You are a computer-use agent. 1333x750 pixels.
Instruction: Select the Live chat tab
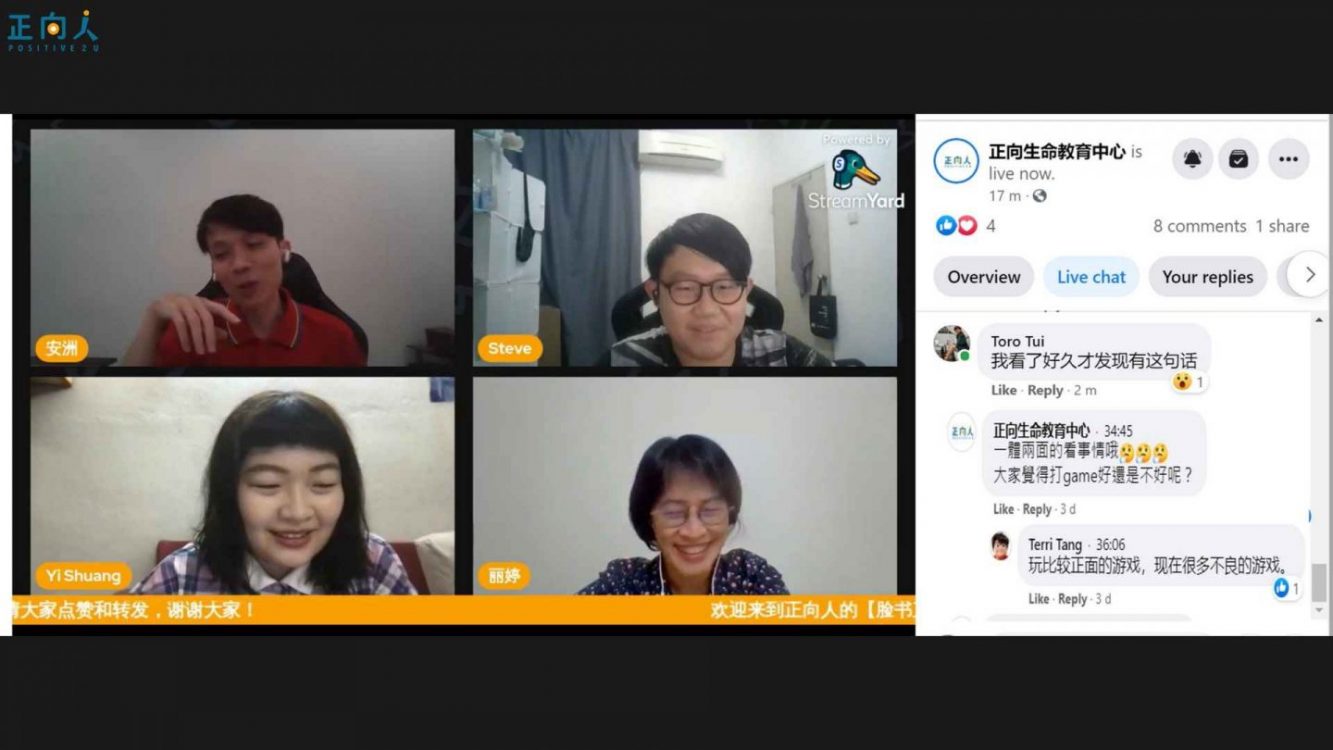[x=1091, y=277]
